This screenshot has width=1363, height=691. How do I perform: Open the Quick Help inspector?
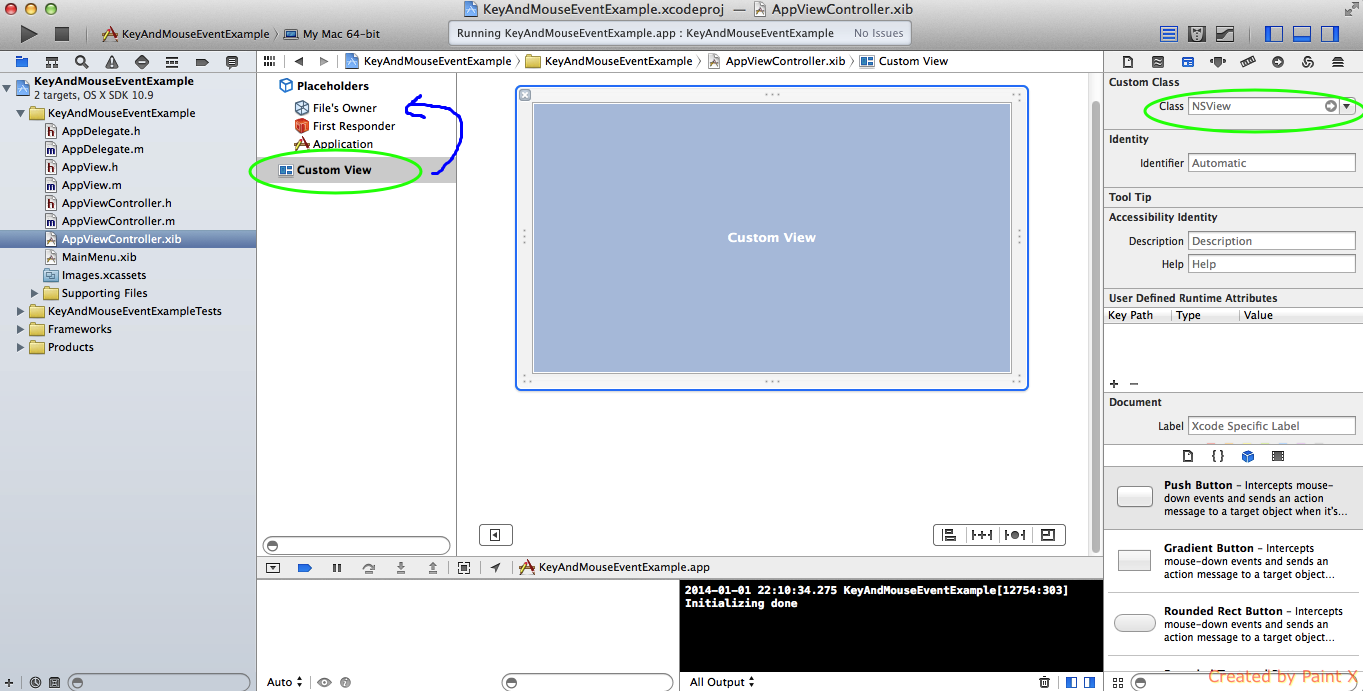pos(1158,62)
